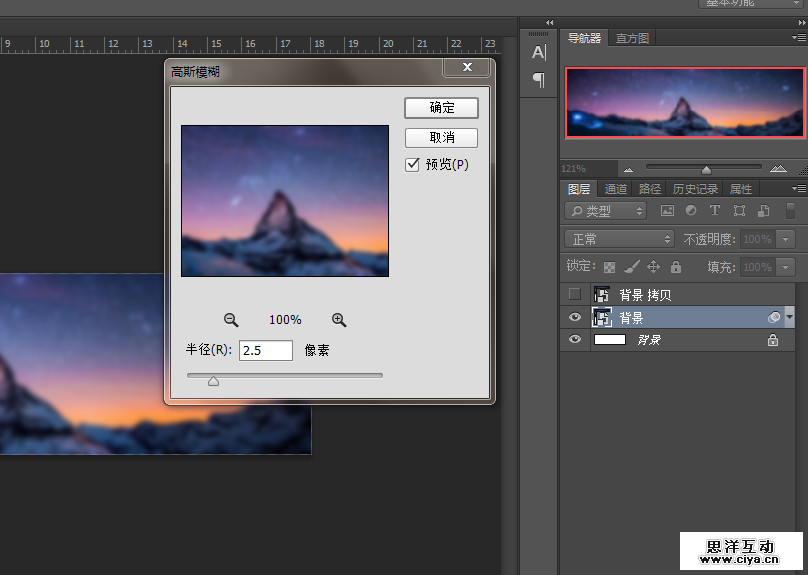Image resolution: width=808 pixels, height=575 pixels.
Task: Hide the selected 背景 smart object layer
Action: 574,317
